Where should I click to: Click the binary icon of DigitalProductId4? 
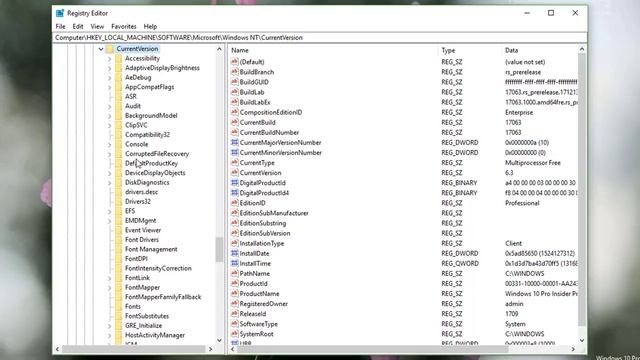[x=234, y=193]
